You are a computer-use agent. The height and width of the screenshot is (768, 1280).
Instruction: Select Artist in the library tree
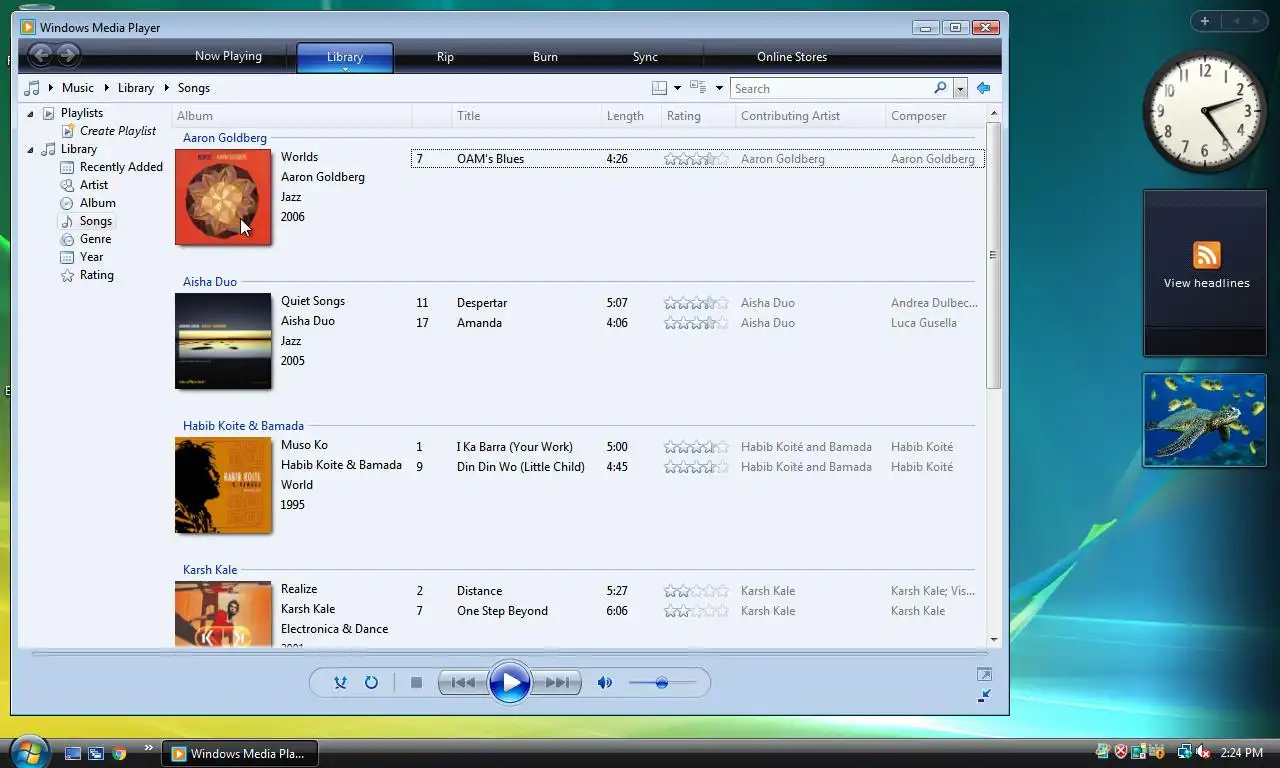point(94,185)
